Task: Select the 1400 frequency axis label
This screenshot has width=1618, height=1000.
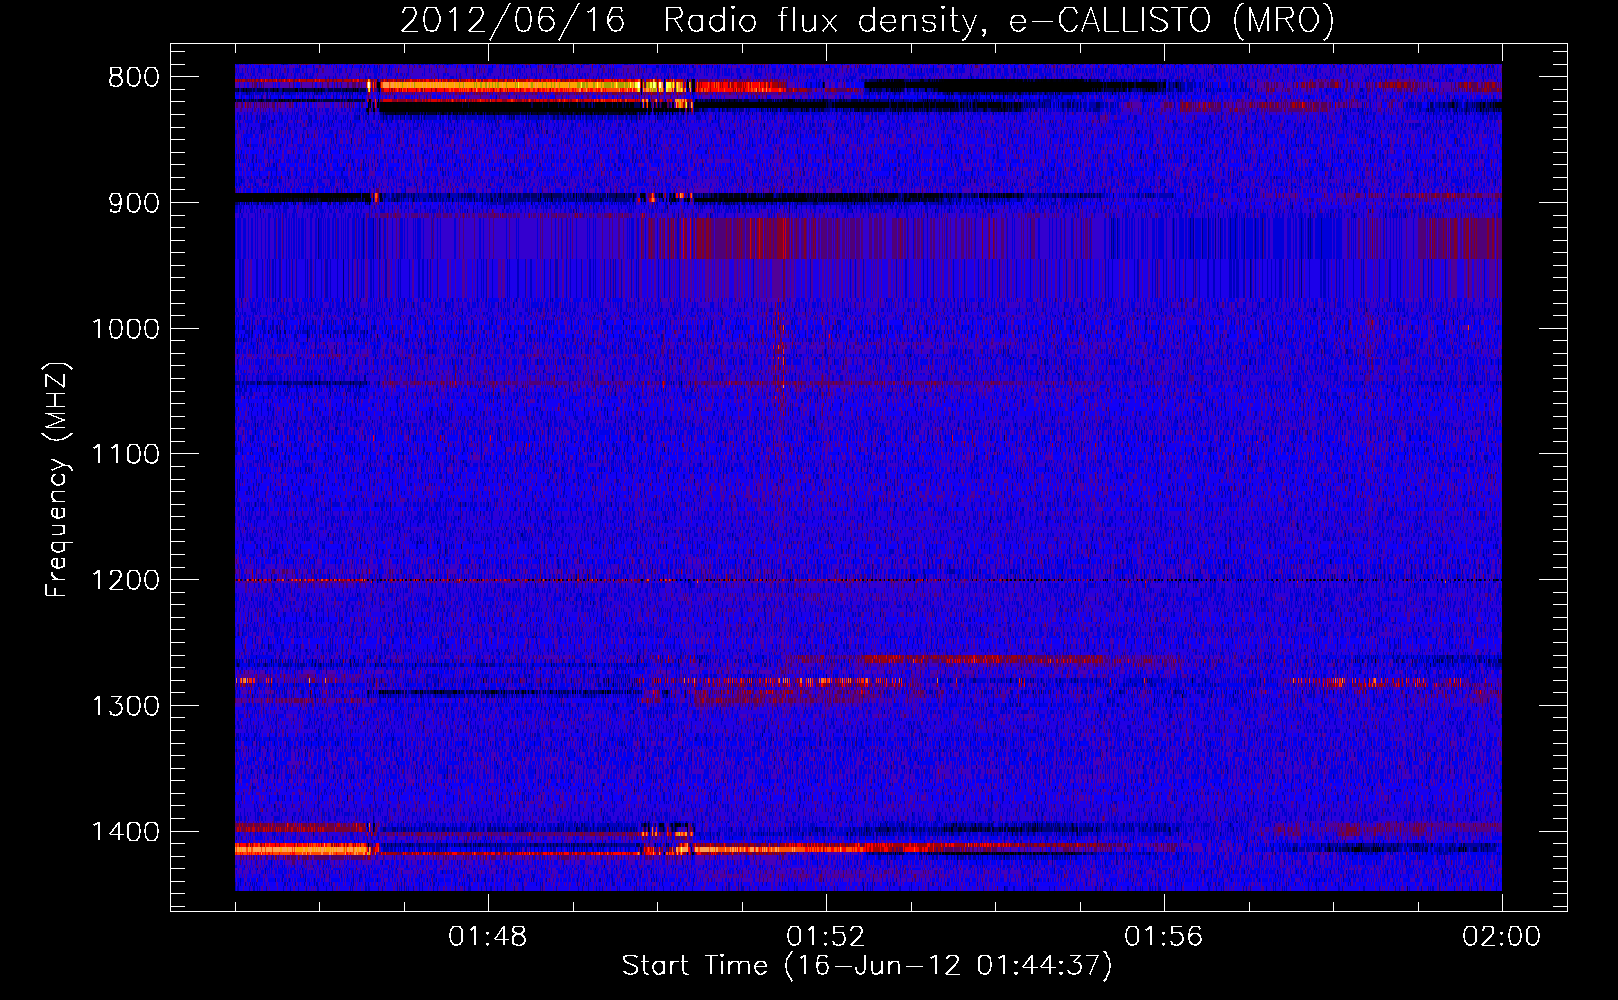Action: click(x=125, y=832)
